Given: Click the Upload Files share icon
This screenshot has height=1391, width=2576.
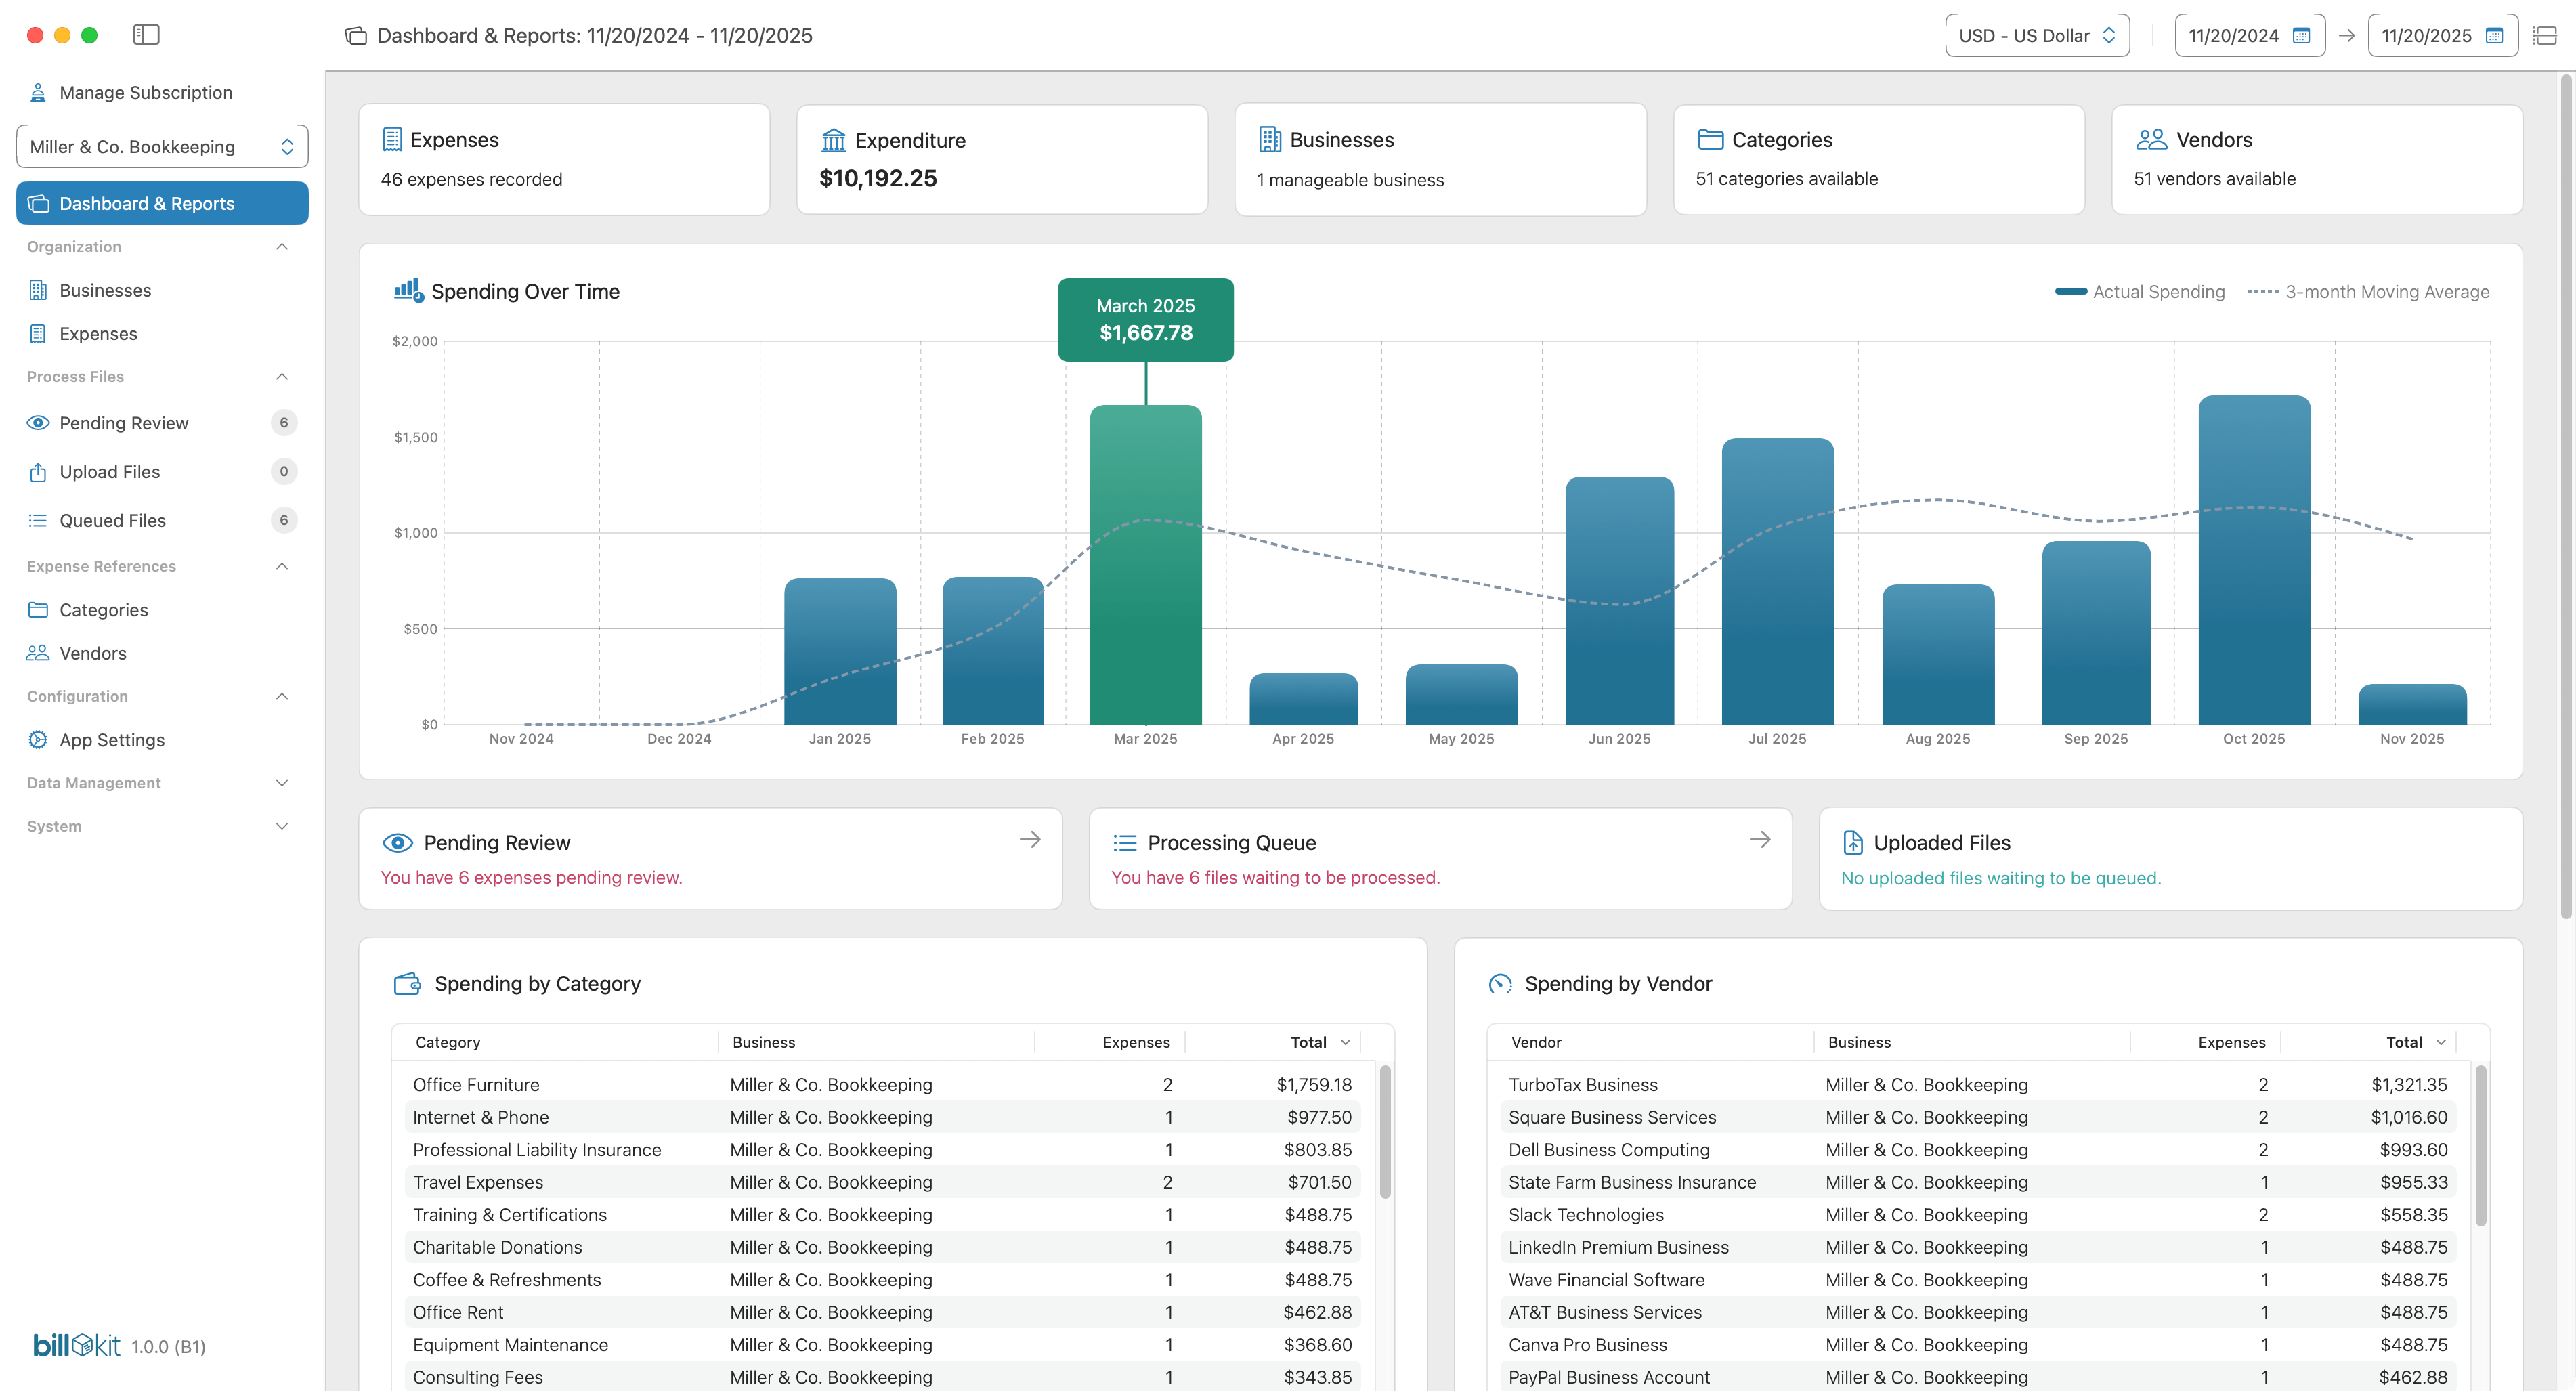Looking at the screenshot, I should [x=38, y=472].
